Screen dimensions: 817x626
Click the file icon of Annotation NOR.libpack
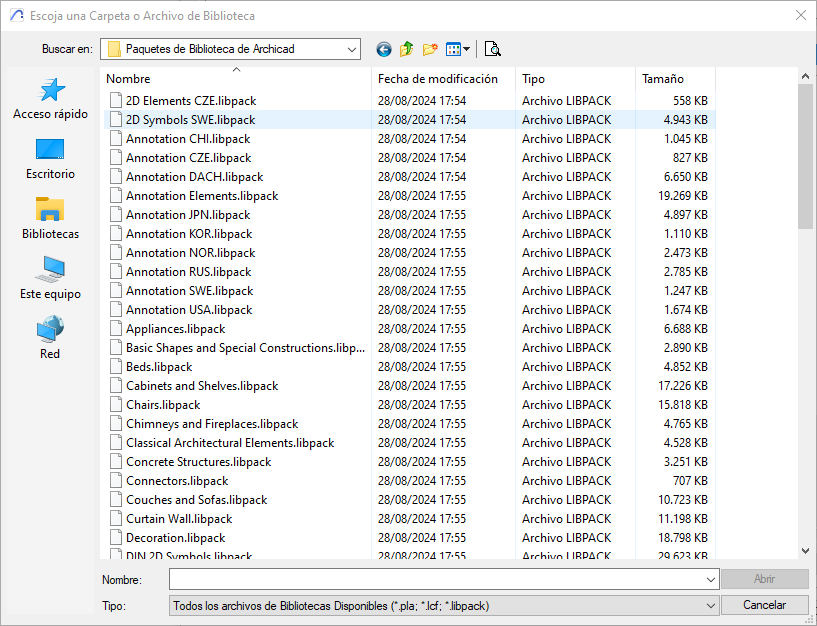click(x=116, y=252)
